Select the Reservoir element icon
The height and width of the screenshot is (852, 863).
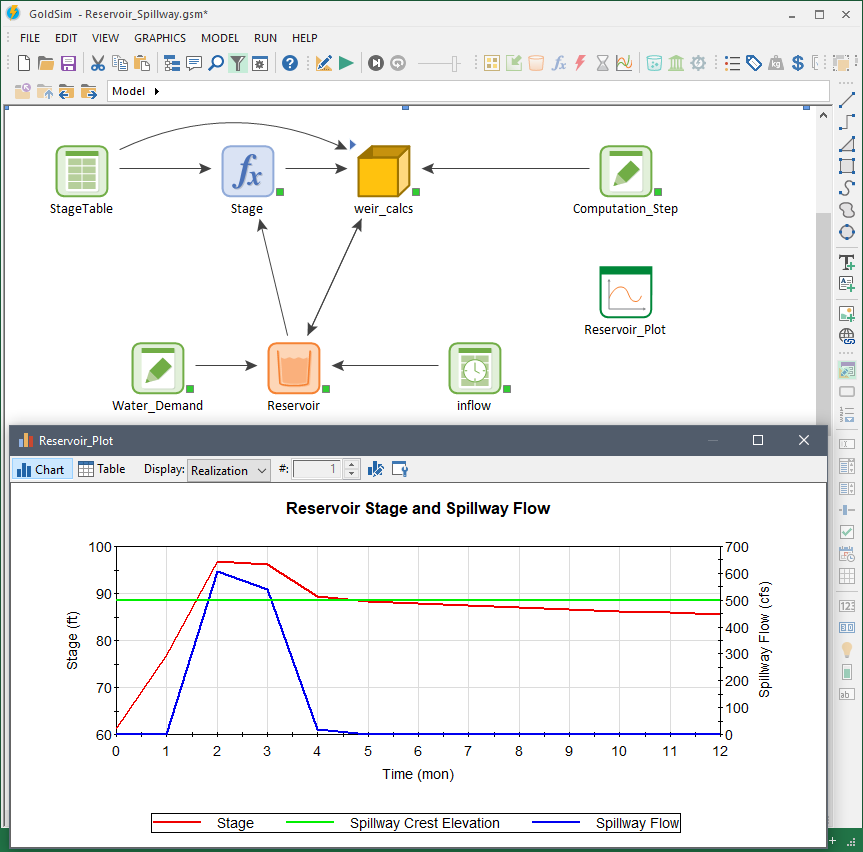click(x=294, y=368)
